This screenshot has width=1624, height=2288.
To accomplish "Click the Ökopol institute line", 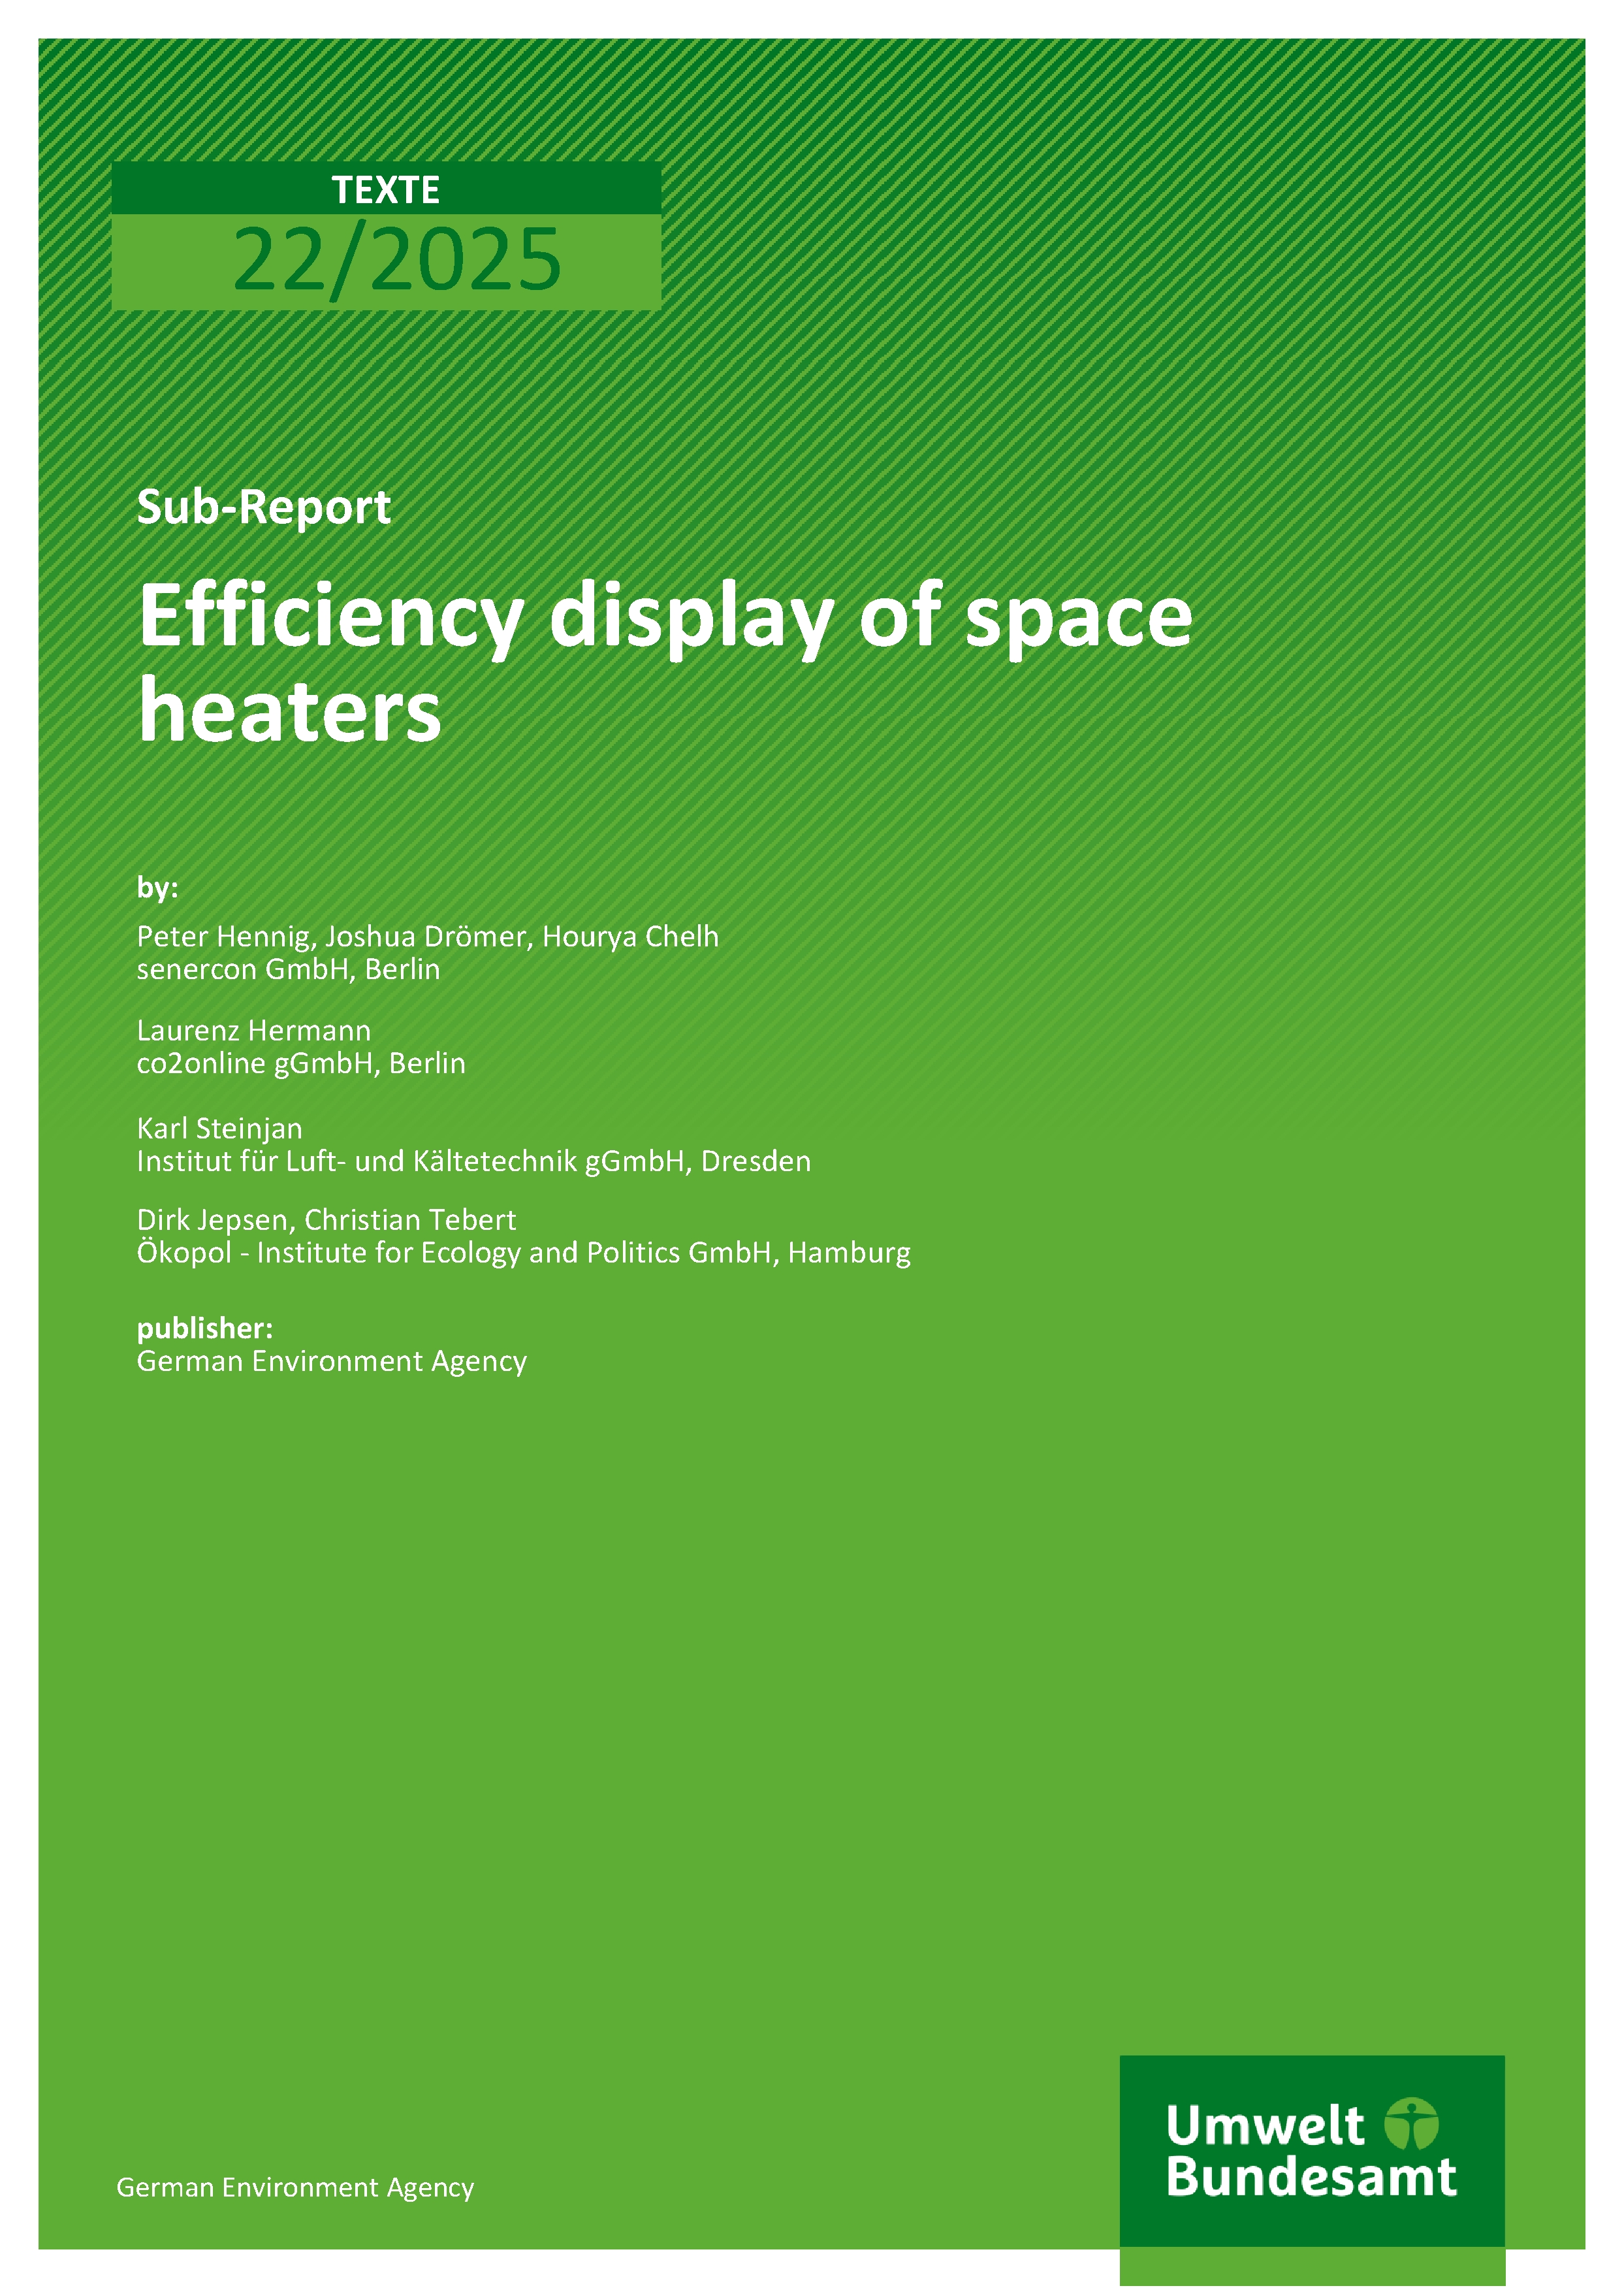I will pos(523,1253).
